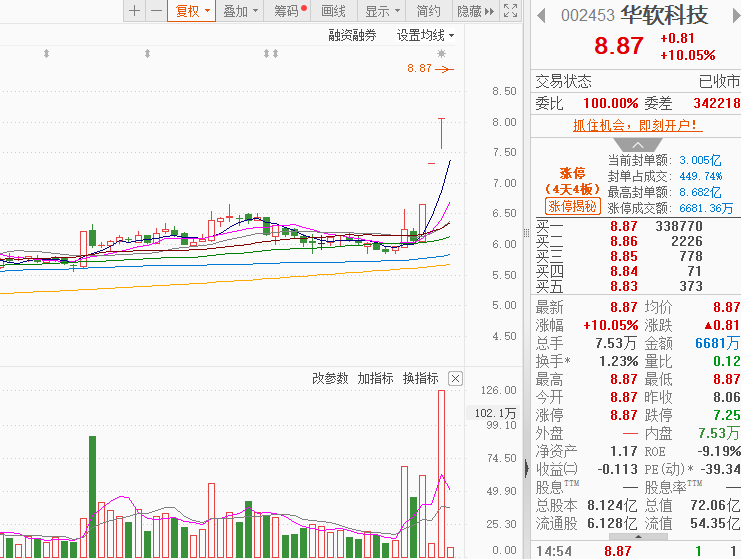Go to next stock arrow
Image resolution: width=741 pixels, height=559 pixels.
[736, 16]
